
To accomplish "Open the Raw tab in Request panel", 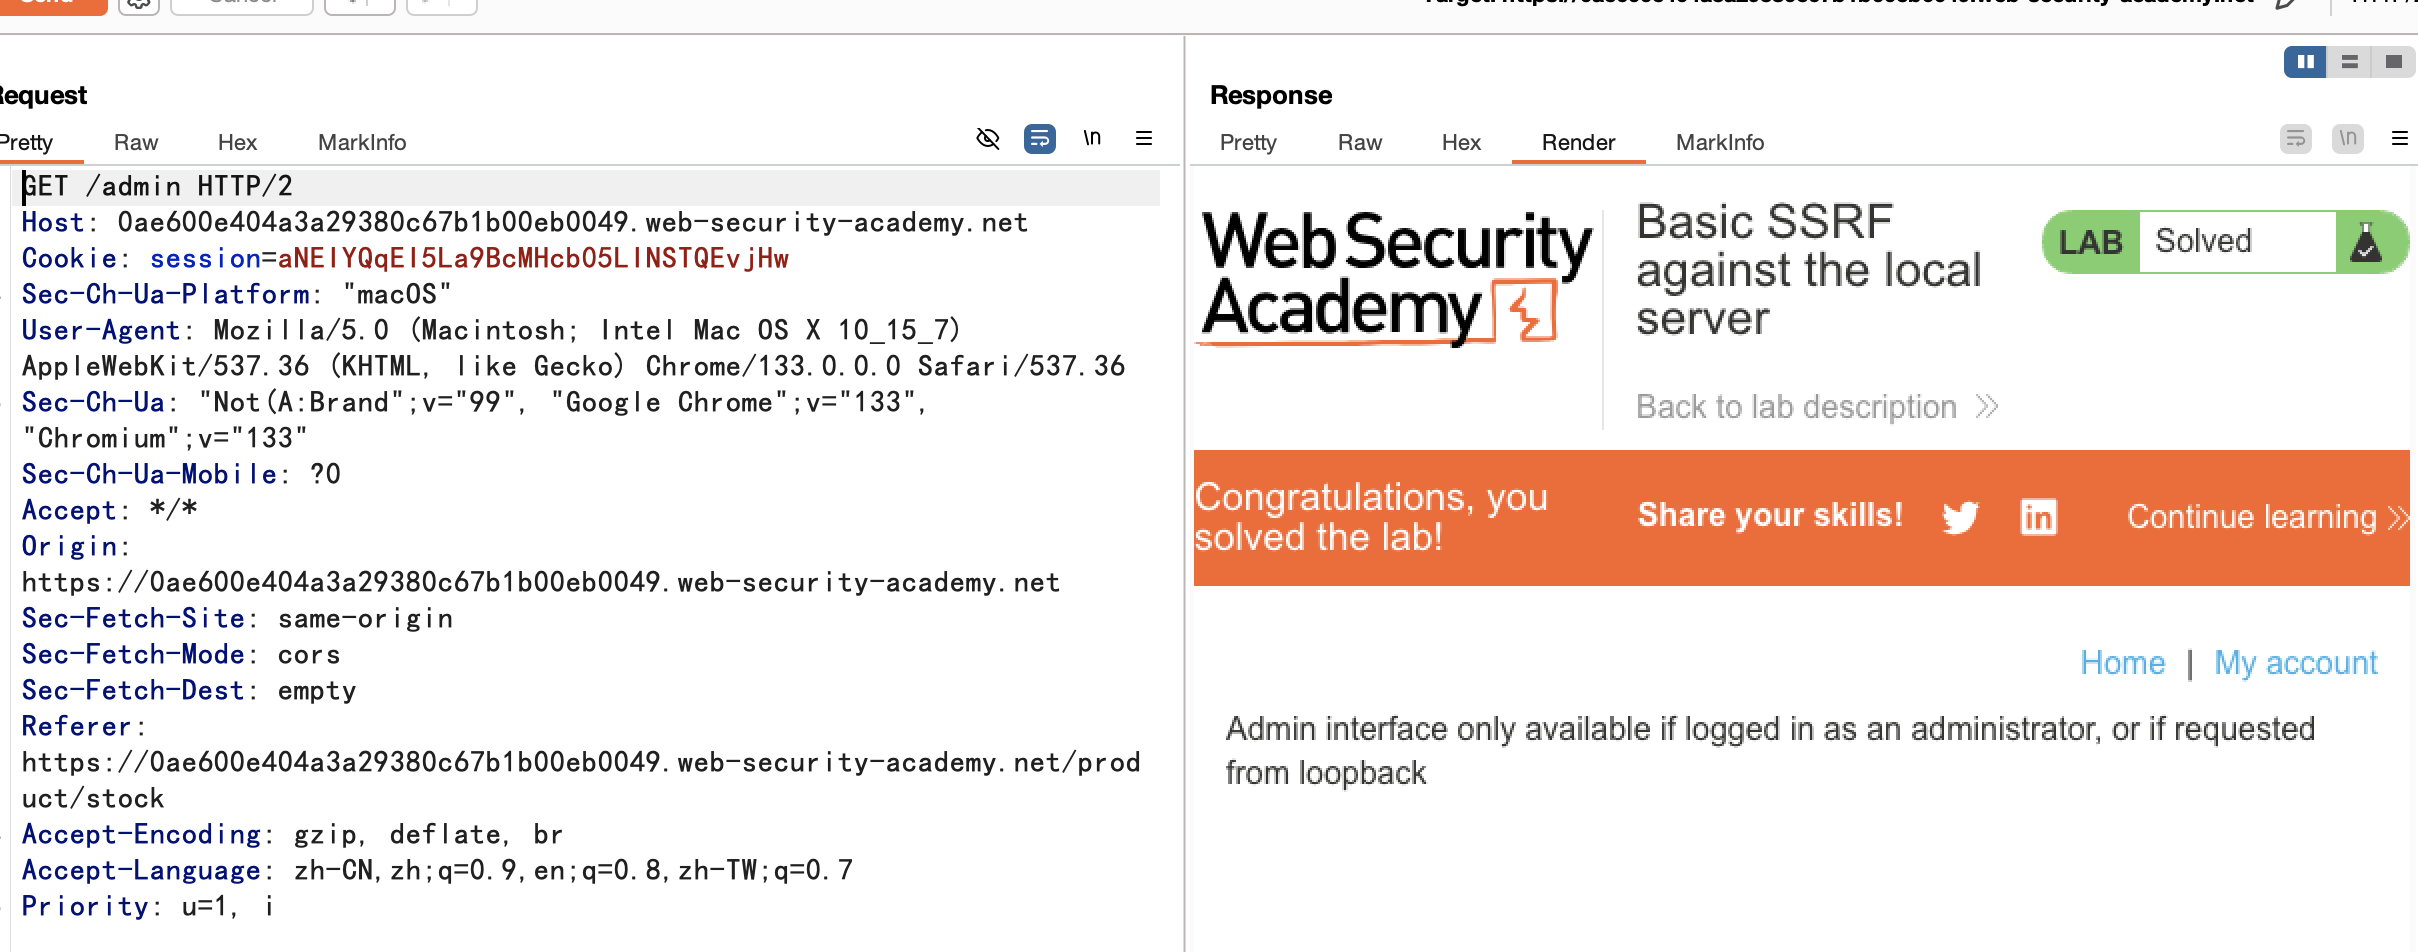I will [136, 143].
